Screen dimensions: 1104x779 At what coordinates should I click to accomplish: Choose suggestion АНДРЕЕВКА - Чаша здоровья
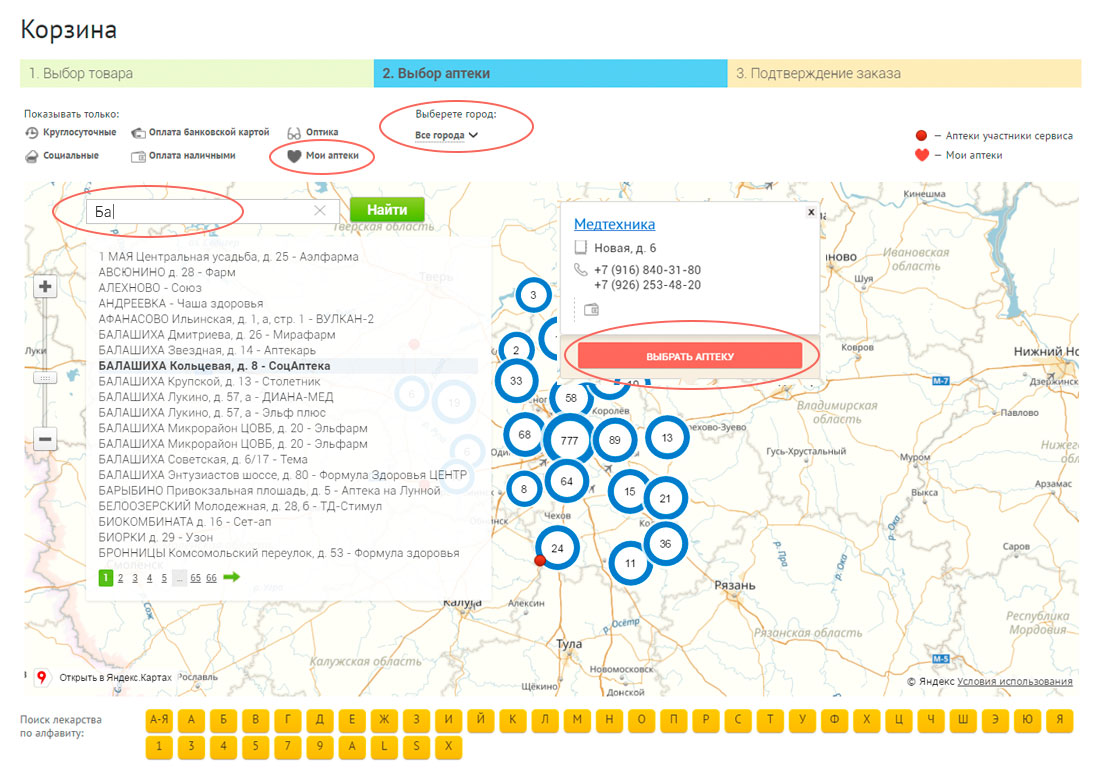tap(181, 304)
